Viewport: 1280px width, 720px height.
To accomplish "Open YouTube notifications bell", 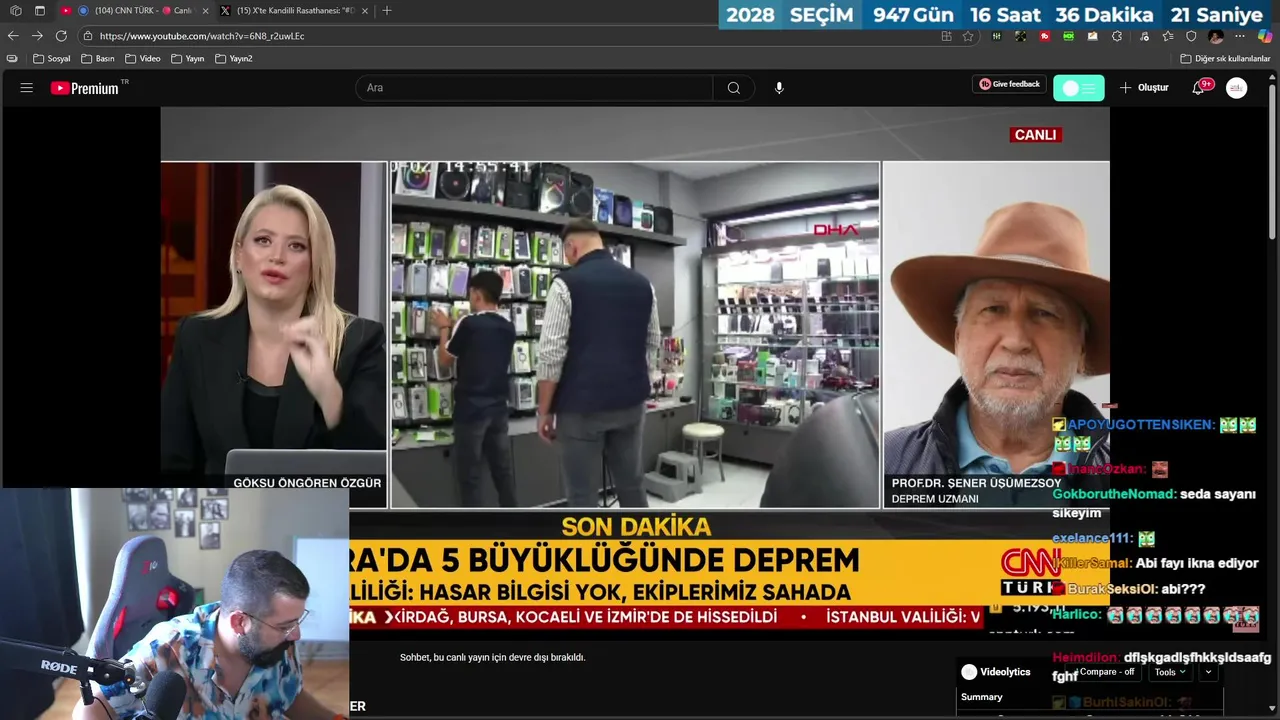I will click(1198, 88).
